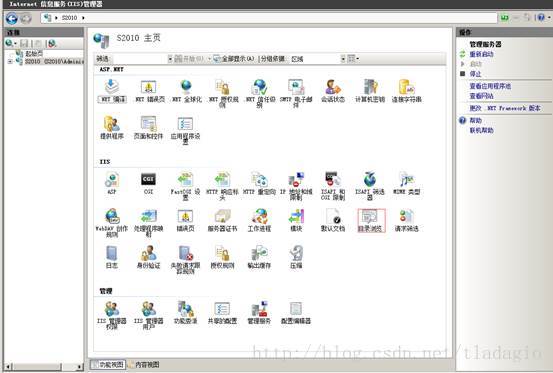Screen dimensions: 553x373
Task: Open 共享的配置 (Shared Configuration)
Action: pyautogui.click(x=222, y=313)
